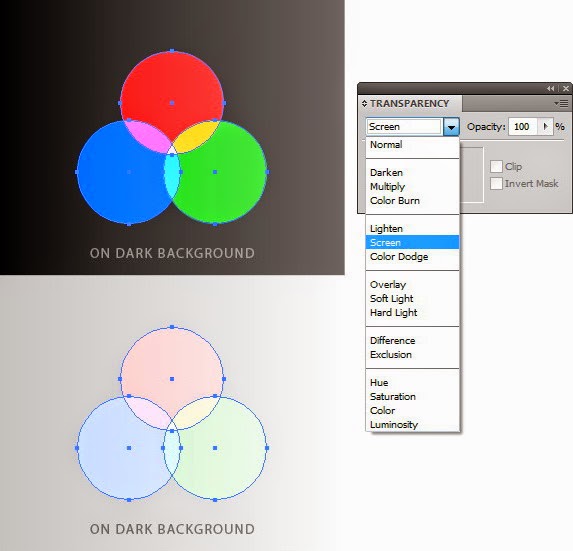Choose Color Burn blending mode

click(x=412, y=201)
